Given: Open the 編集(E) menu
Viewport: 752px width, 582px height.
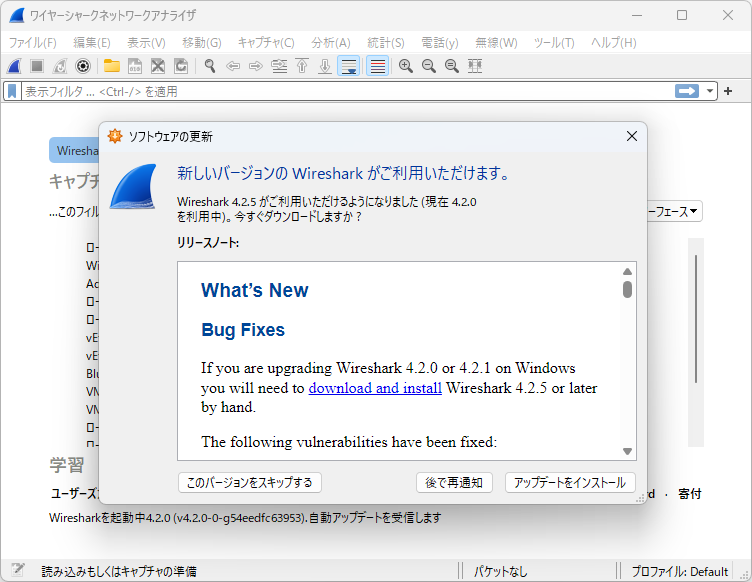Looking at the screenshot, I should pyautogui.click(x=92, y=43).
